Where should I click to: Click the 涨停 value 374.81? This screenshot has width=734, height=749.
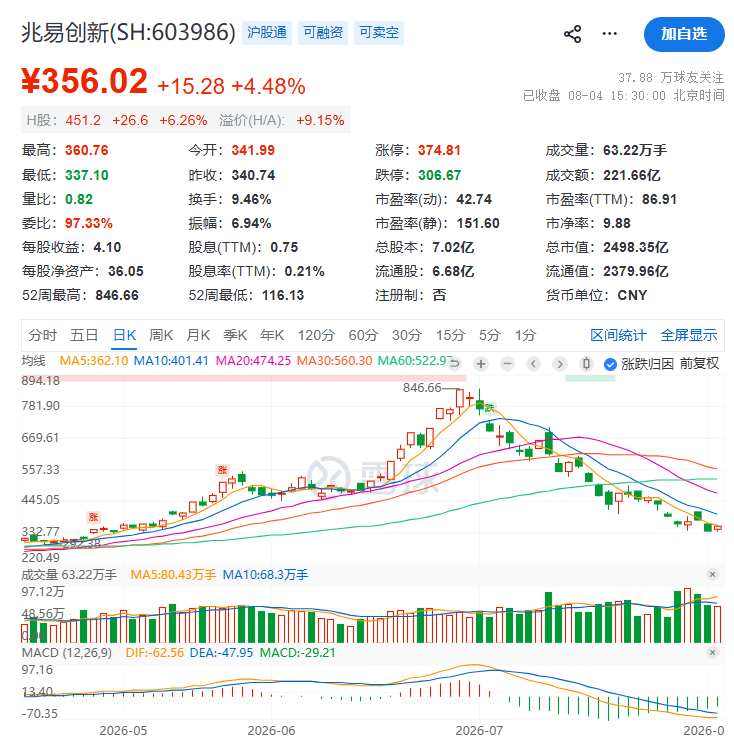[x=439, y=150]
